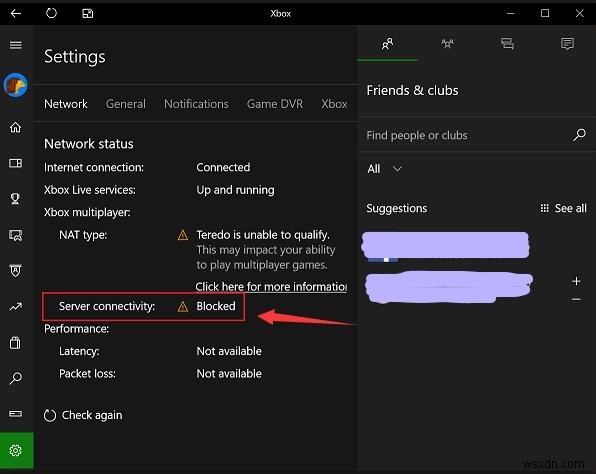
Task: Expand the hamburger navigation menu
Action: (x=16, y=45)
